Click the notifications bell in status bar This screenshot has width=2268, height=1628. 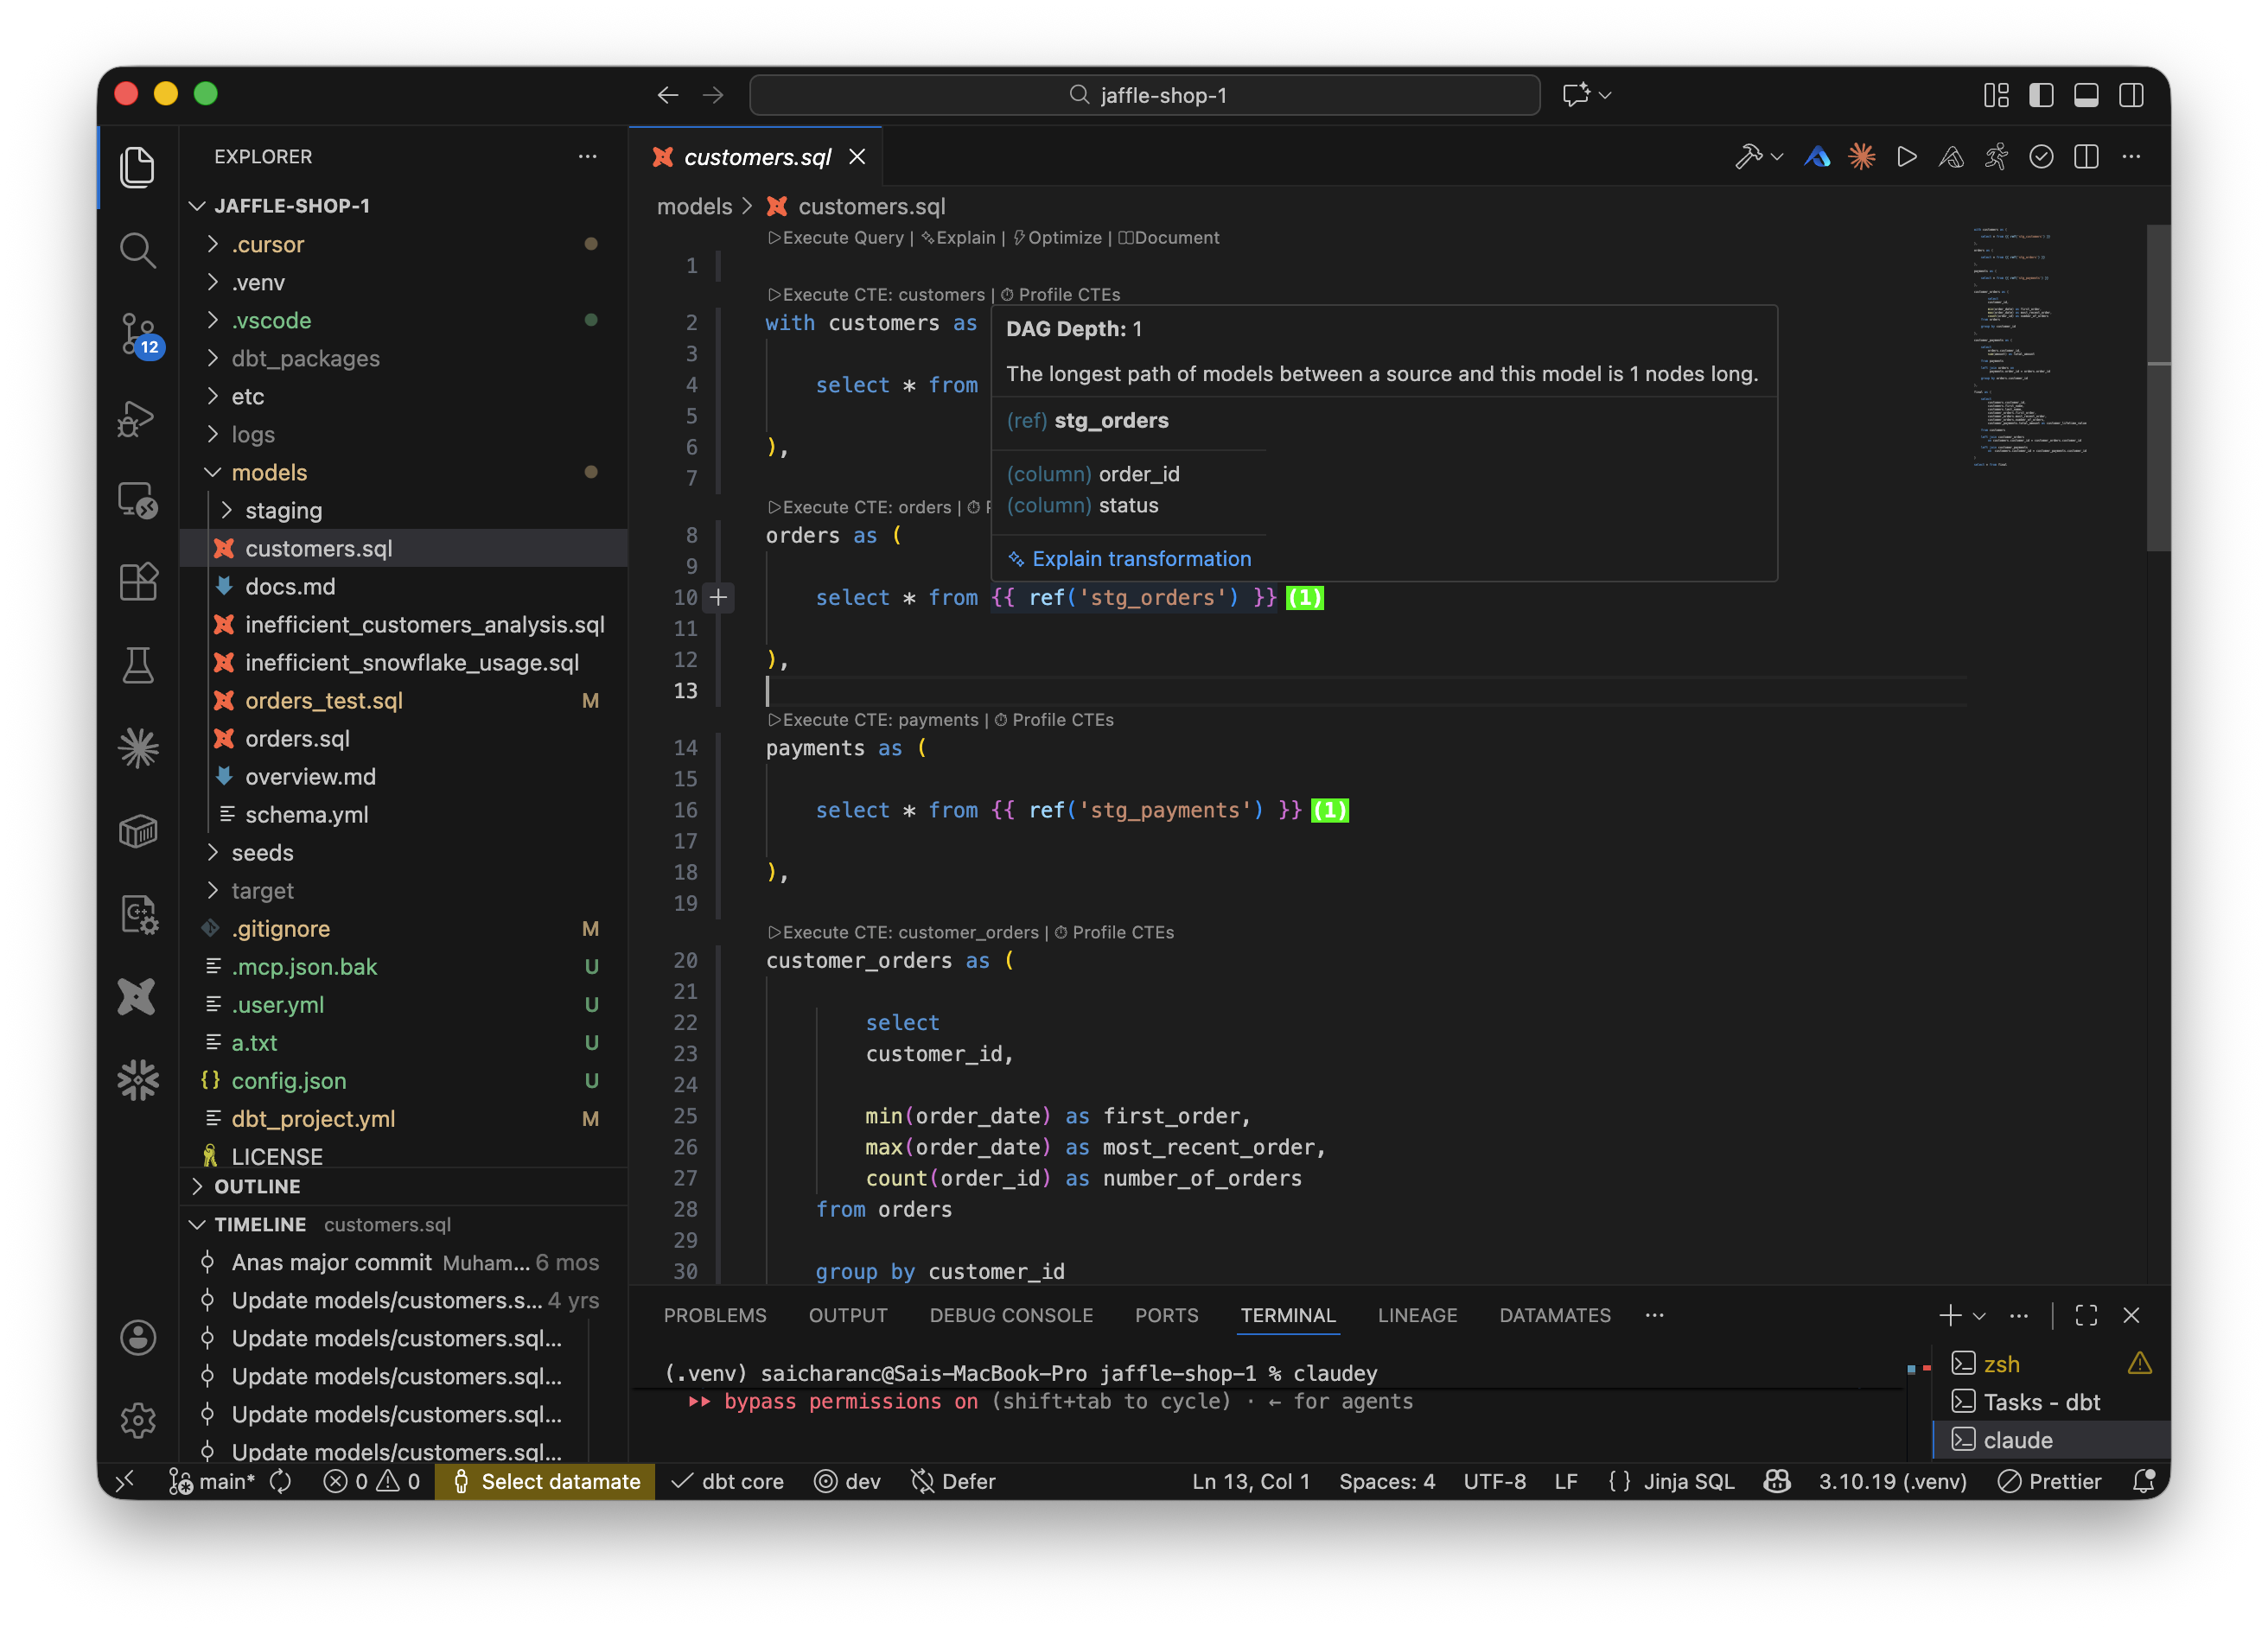tap(2143, 1481)
